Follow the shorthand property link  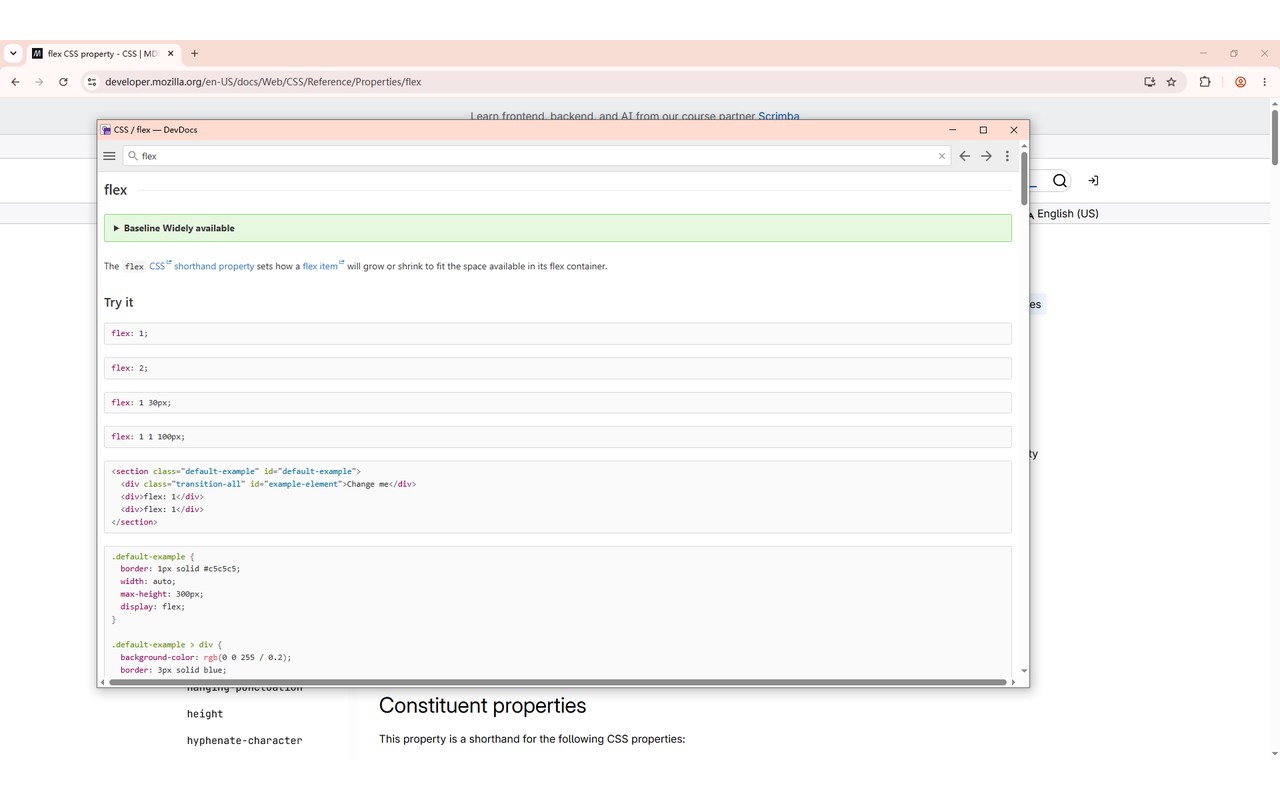point(214,267)
